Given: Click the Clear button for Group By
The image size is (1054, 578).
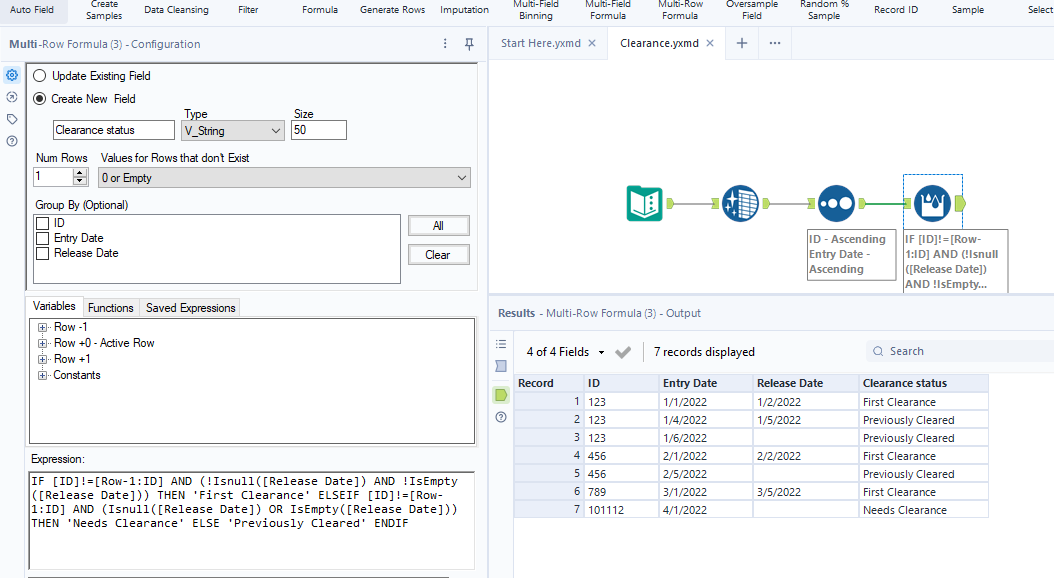Looking at the screenshot, I should click(x=438, y=255).
